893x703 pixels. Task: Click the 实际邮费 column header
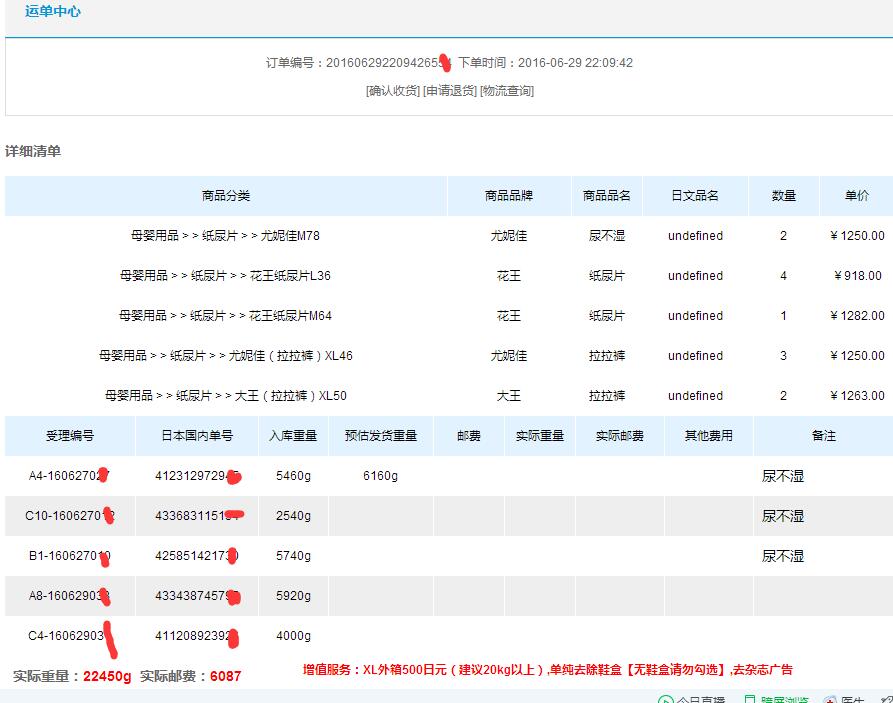(x=620, y=436)
